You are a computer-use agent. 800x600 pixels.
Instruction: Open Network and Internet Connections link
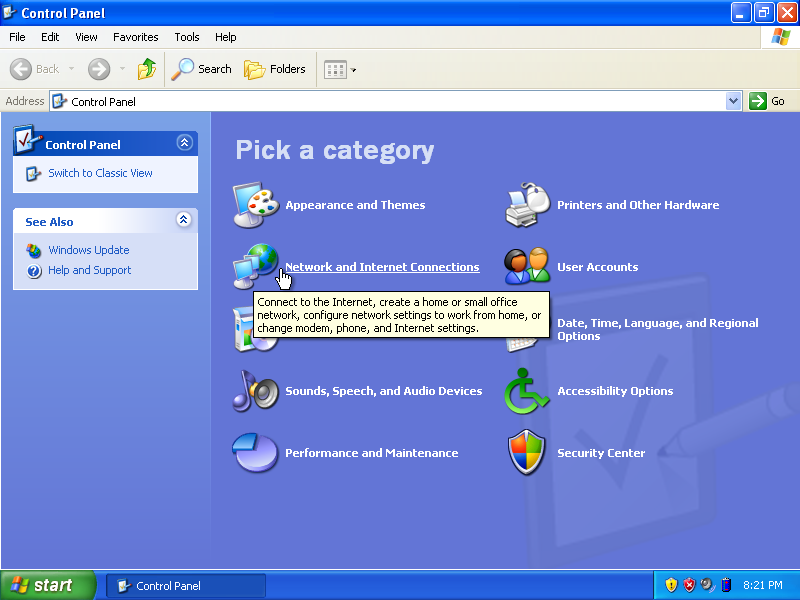(x=382, y=267)
